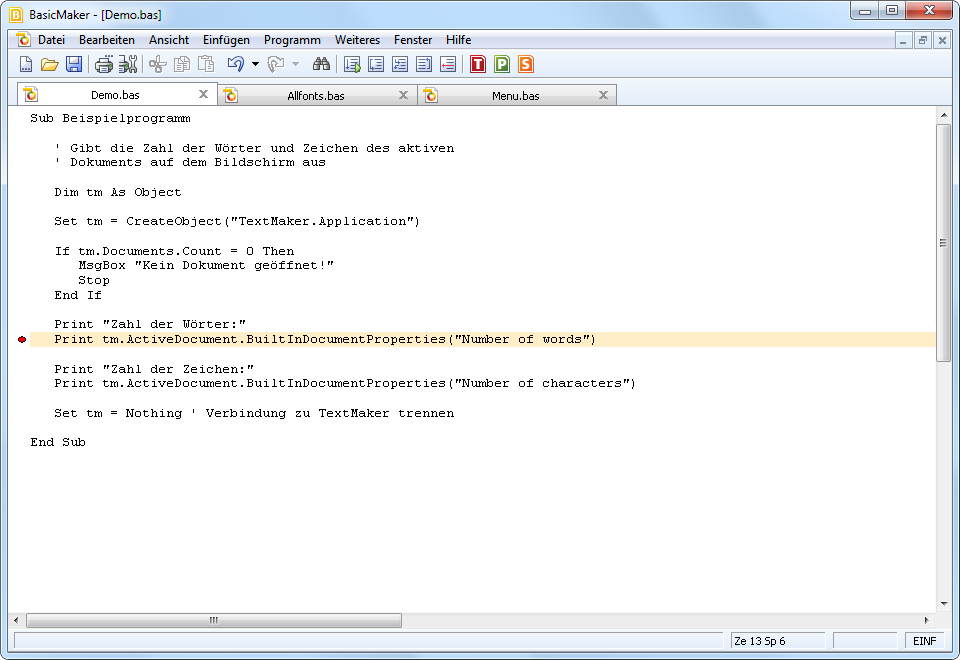
Task: Open the Programm menu
Action: click(x=291, y=40)
